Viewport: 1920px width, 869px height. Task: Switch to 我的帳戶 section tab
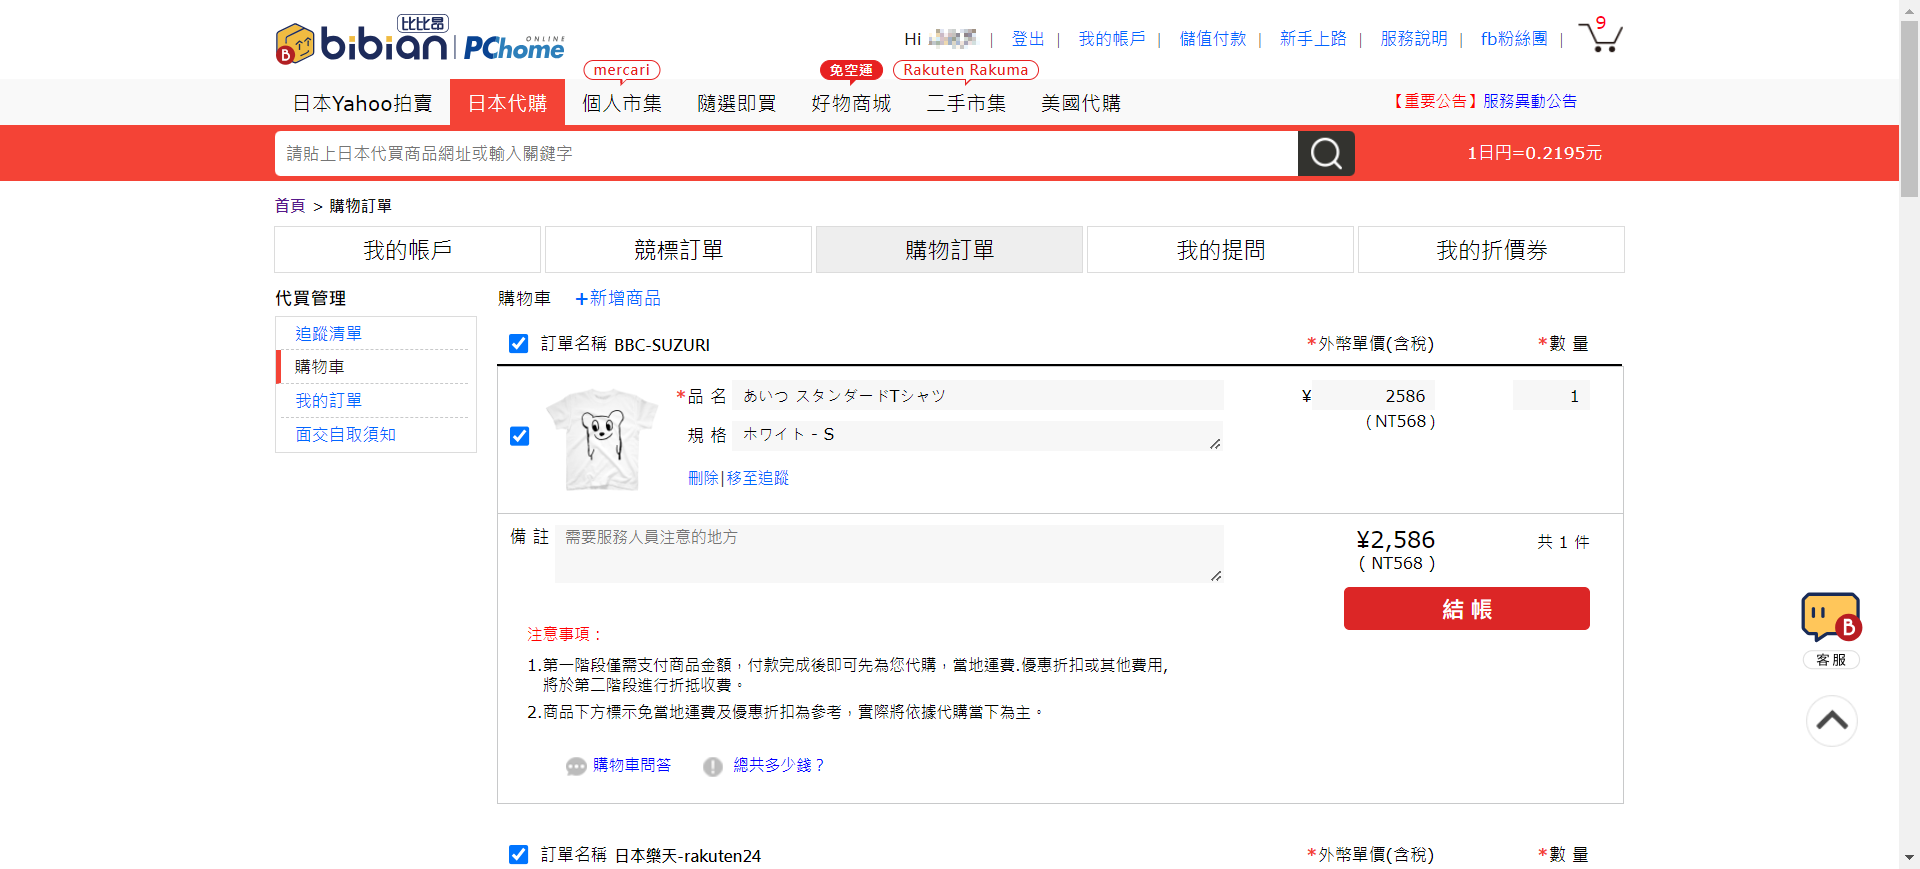click(407, 250)
